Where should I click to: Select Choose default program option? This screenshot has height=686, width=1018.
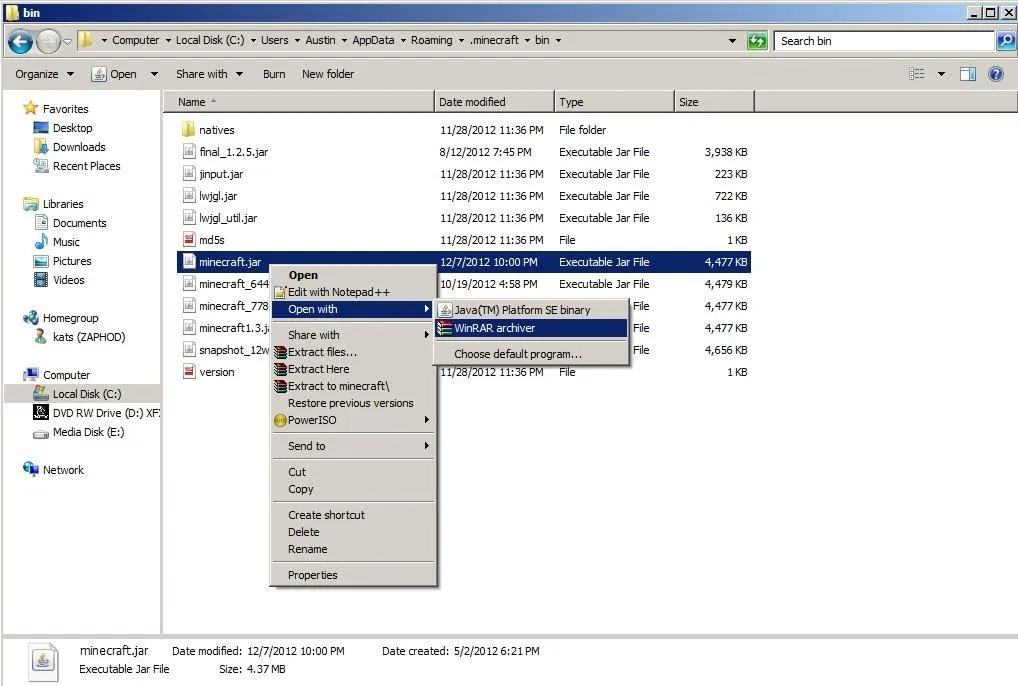click(531, 354)
